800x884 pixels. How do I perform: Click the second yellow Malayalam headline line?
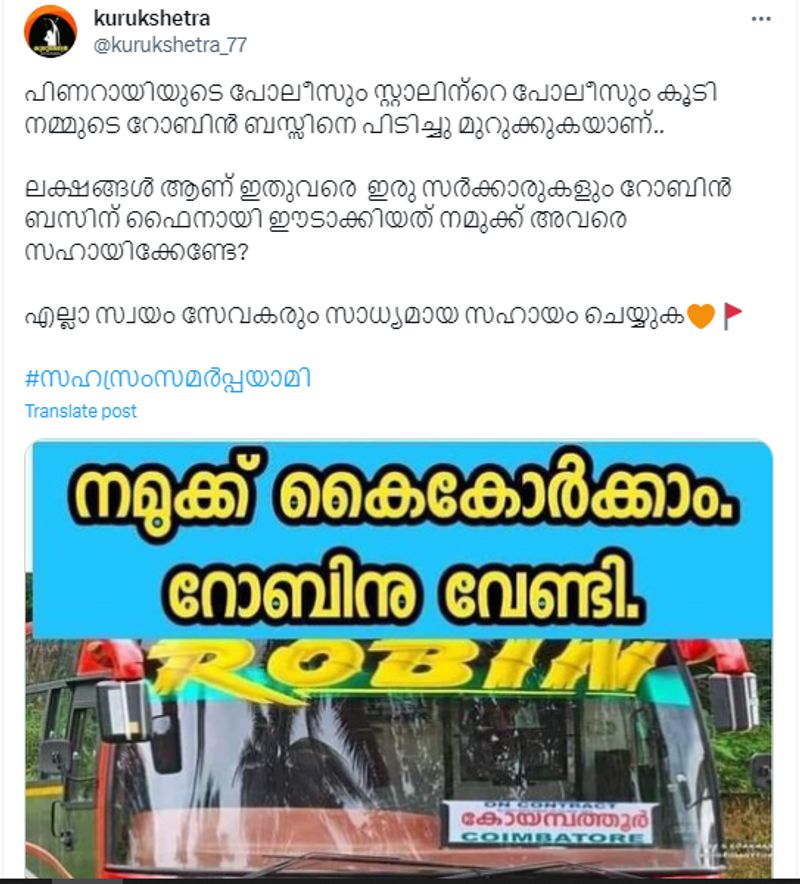pyautogui.click(x=403, y=587)
